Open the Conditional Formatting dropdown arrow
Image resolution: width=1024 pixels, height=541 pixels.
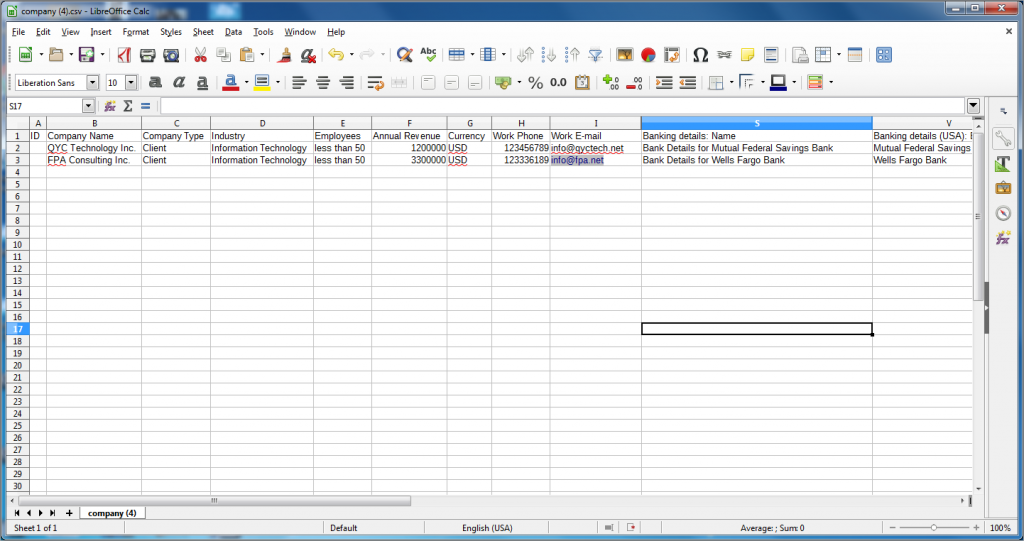(x=831, y=82)
